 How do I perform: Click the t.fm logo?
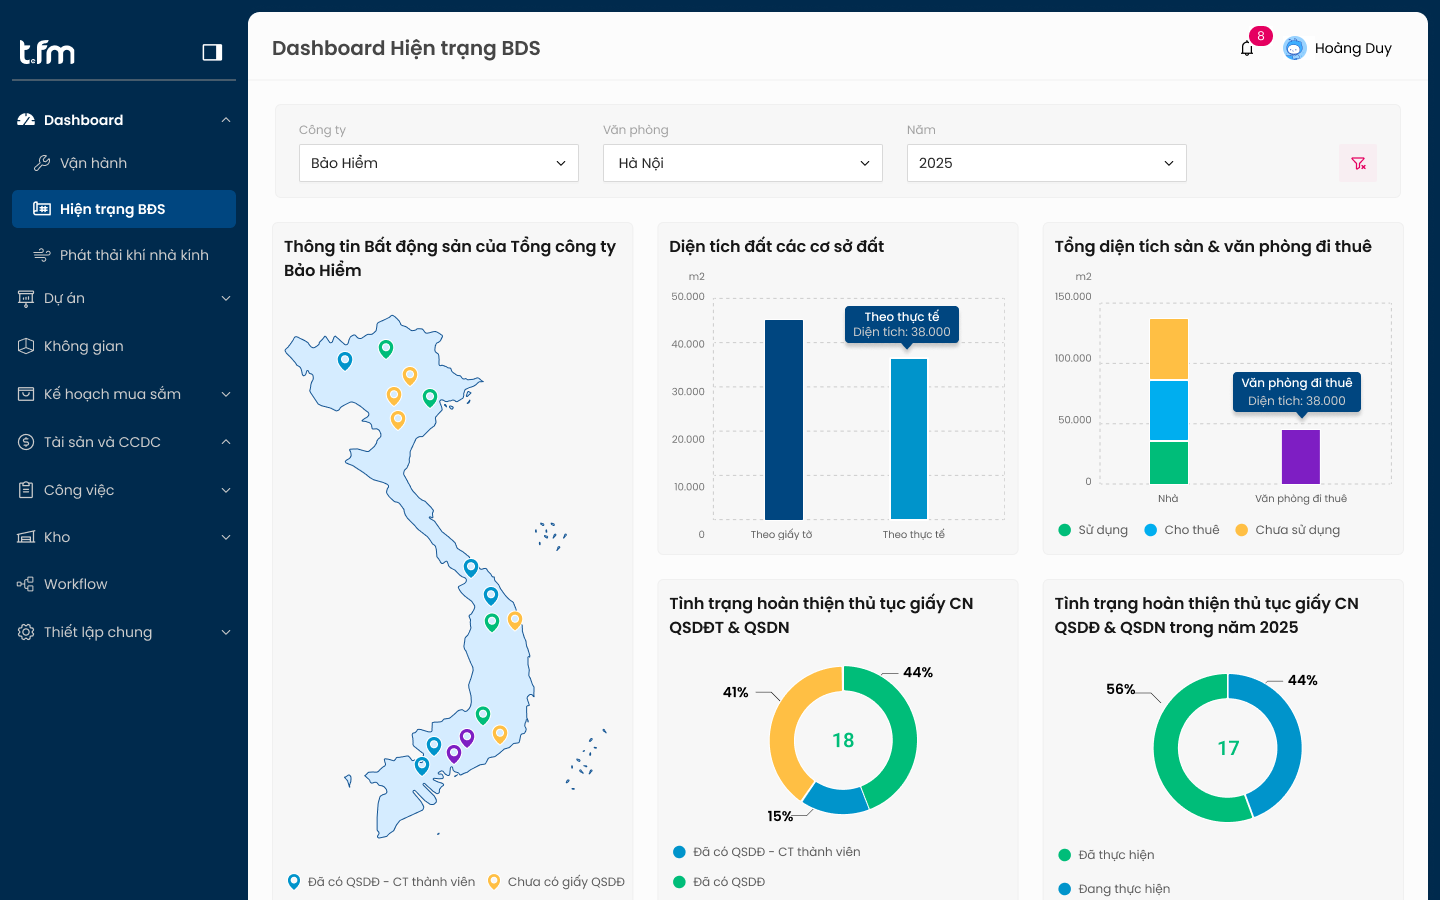[x=47, y=52]
